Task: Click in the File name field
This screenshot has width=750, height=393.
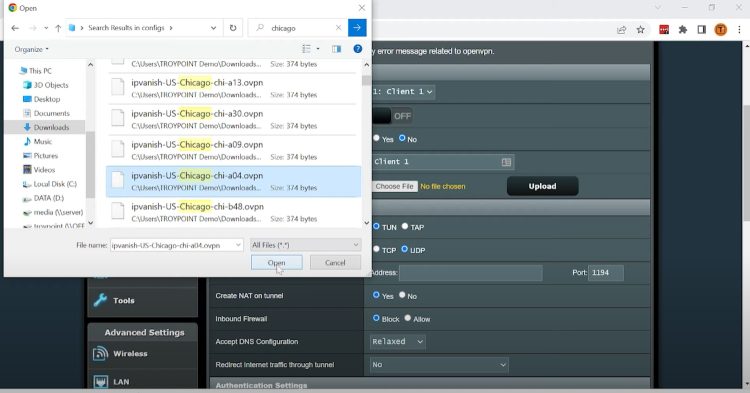Action: click(172, 245)
